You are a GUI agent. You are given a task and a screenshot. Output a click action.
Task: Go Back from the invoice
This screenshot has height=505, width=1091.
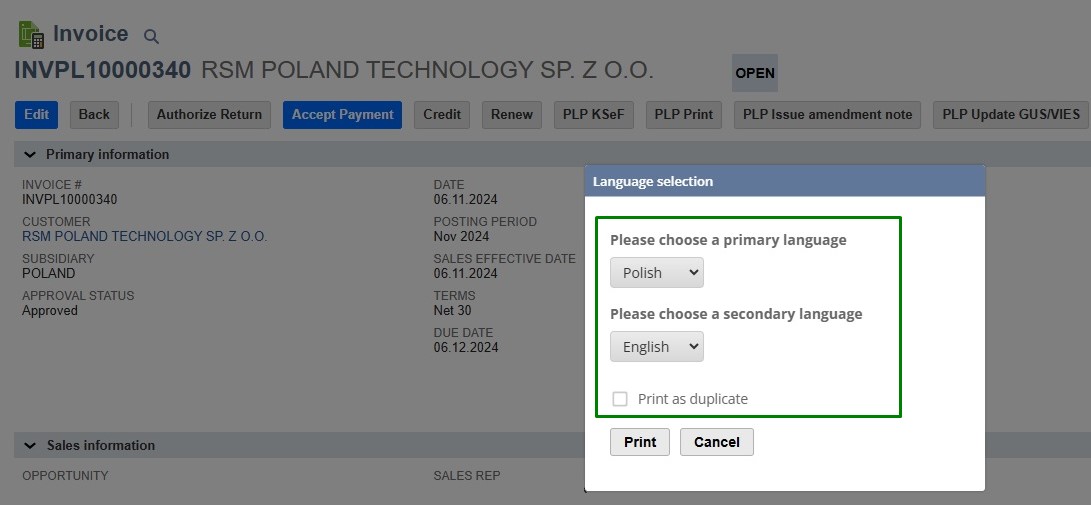(x=94, y=115)
